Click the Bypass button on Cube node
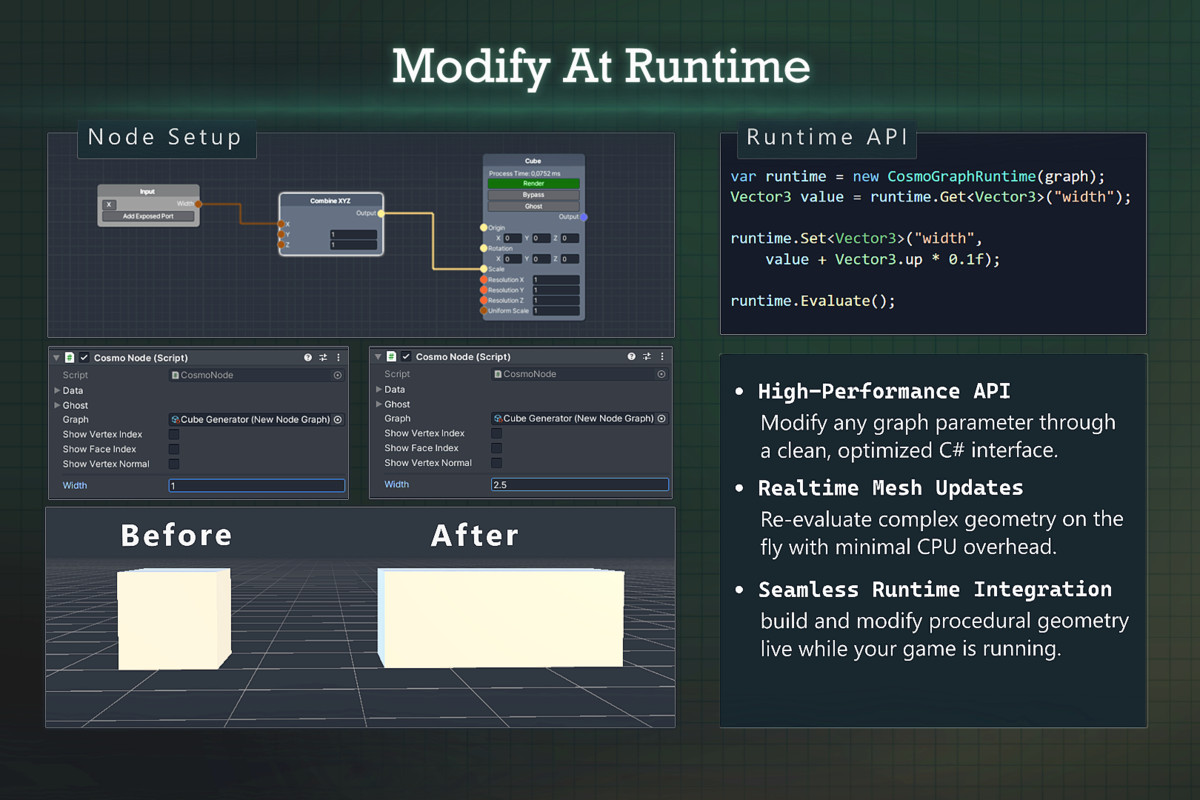 tap(533, 195)
